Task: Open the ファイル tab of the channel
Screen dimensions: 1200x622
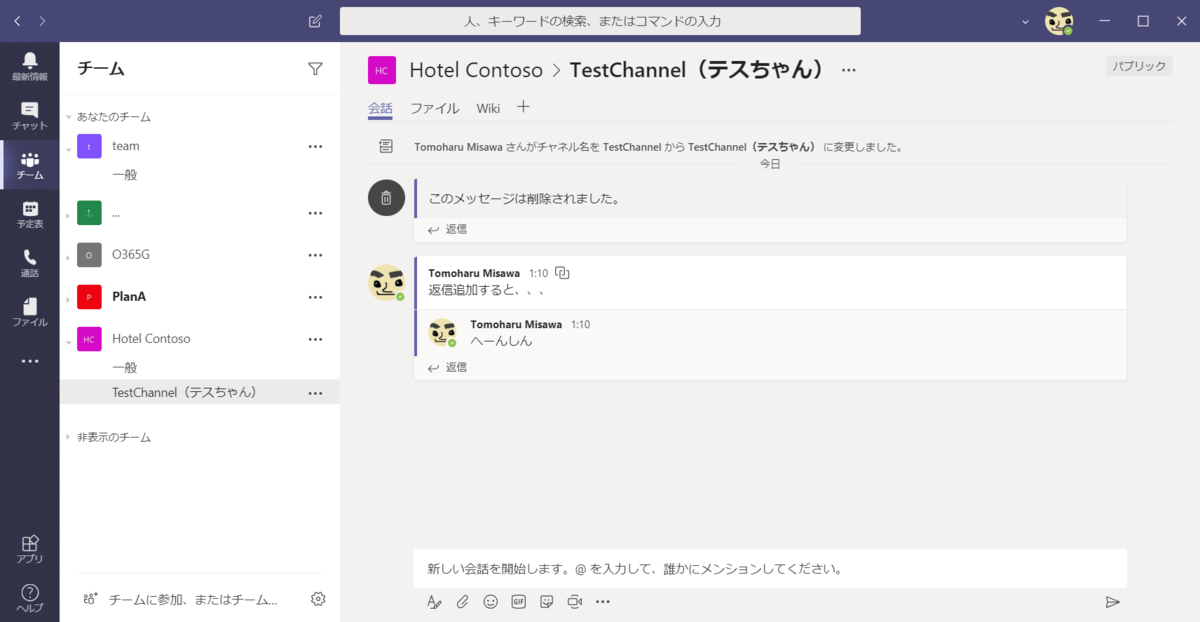Action: [434, 108]
